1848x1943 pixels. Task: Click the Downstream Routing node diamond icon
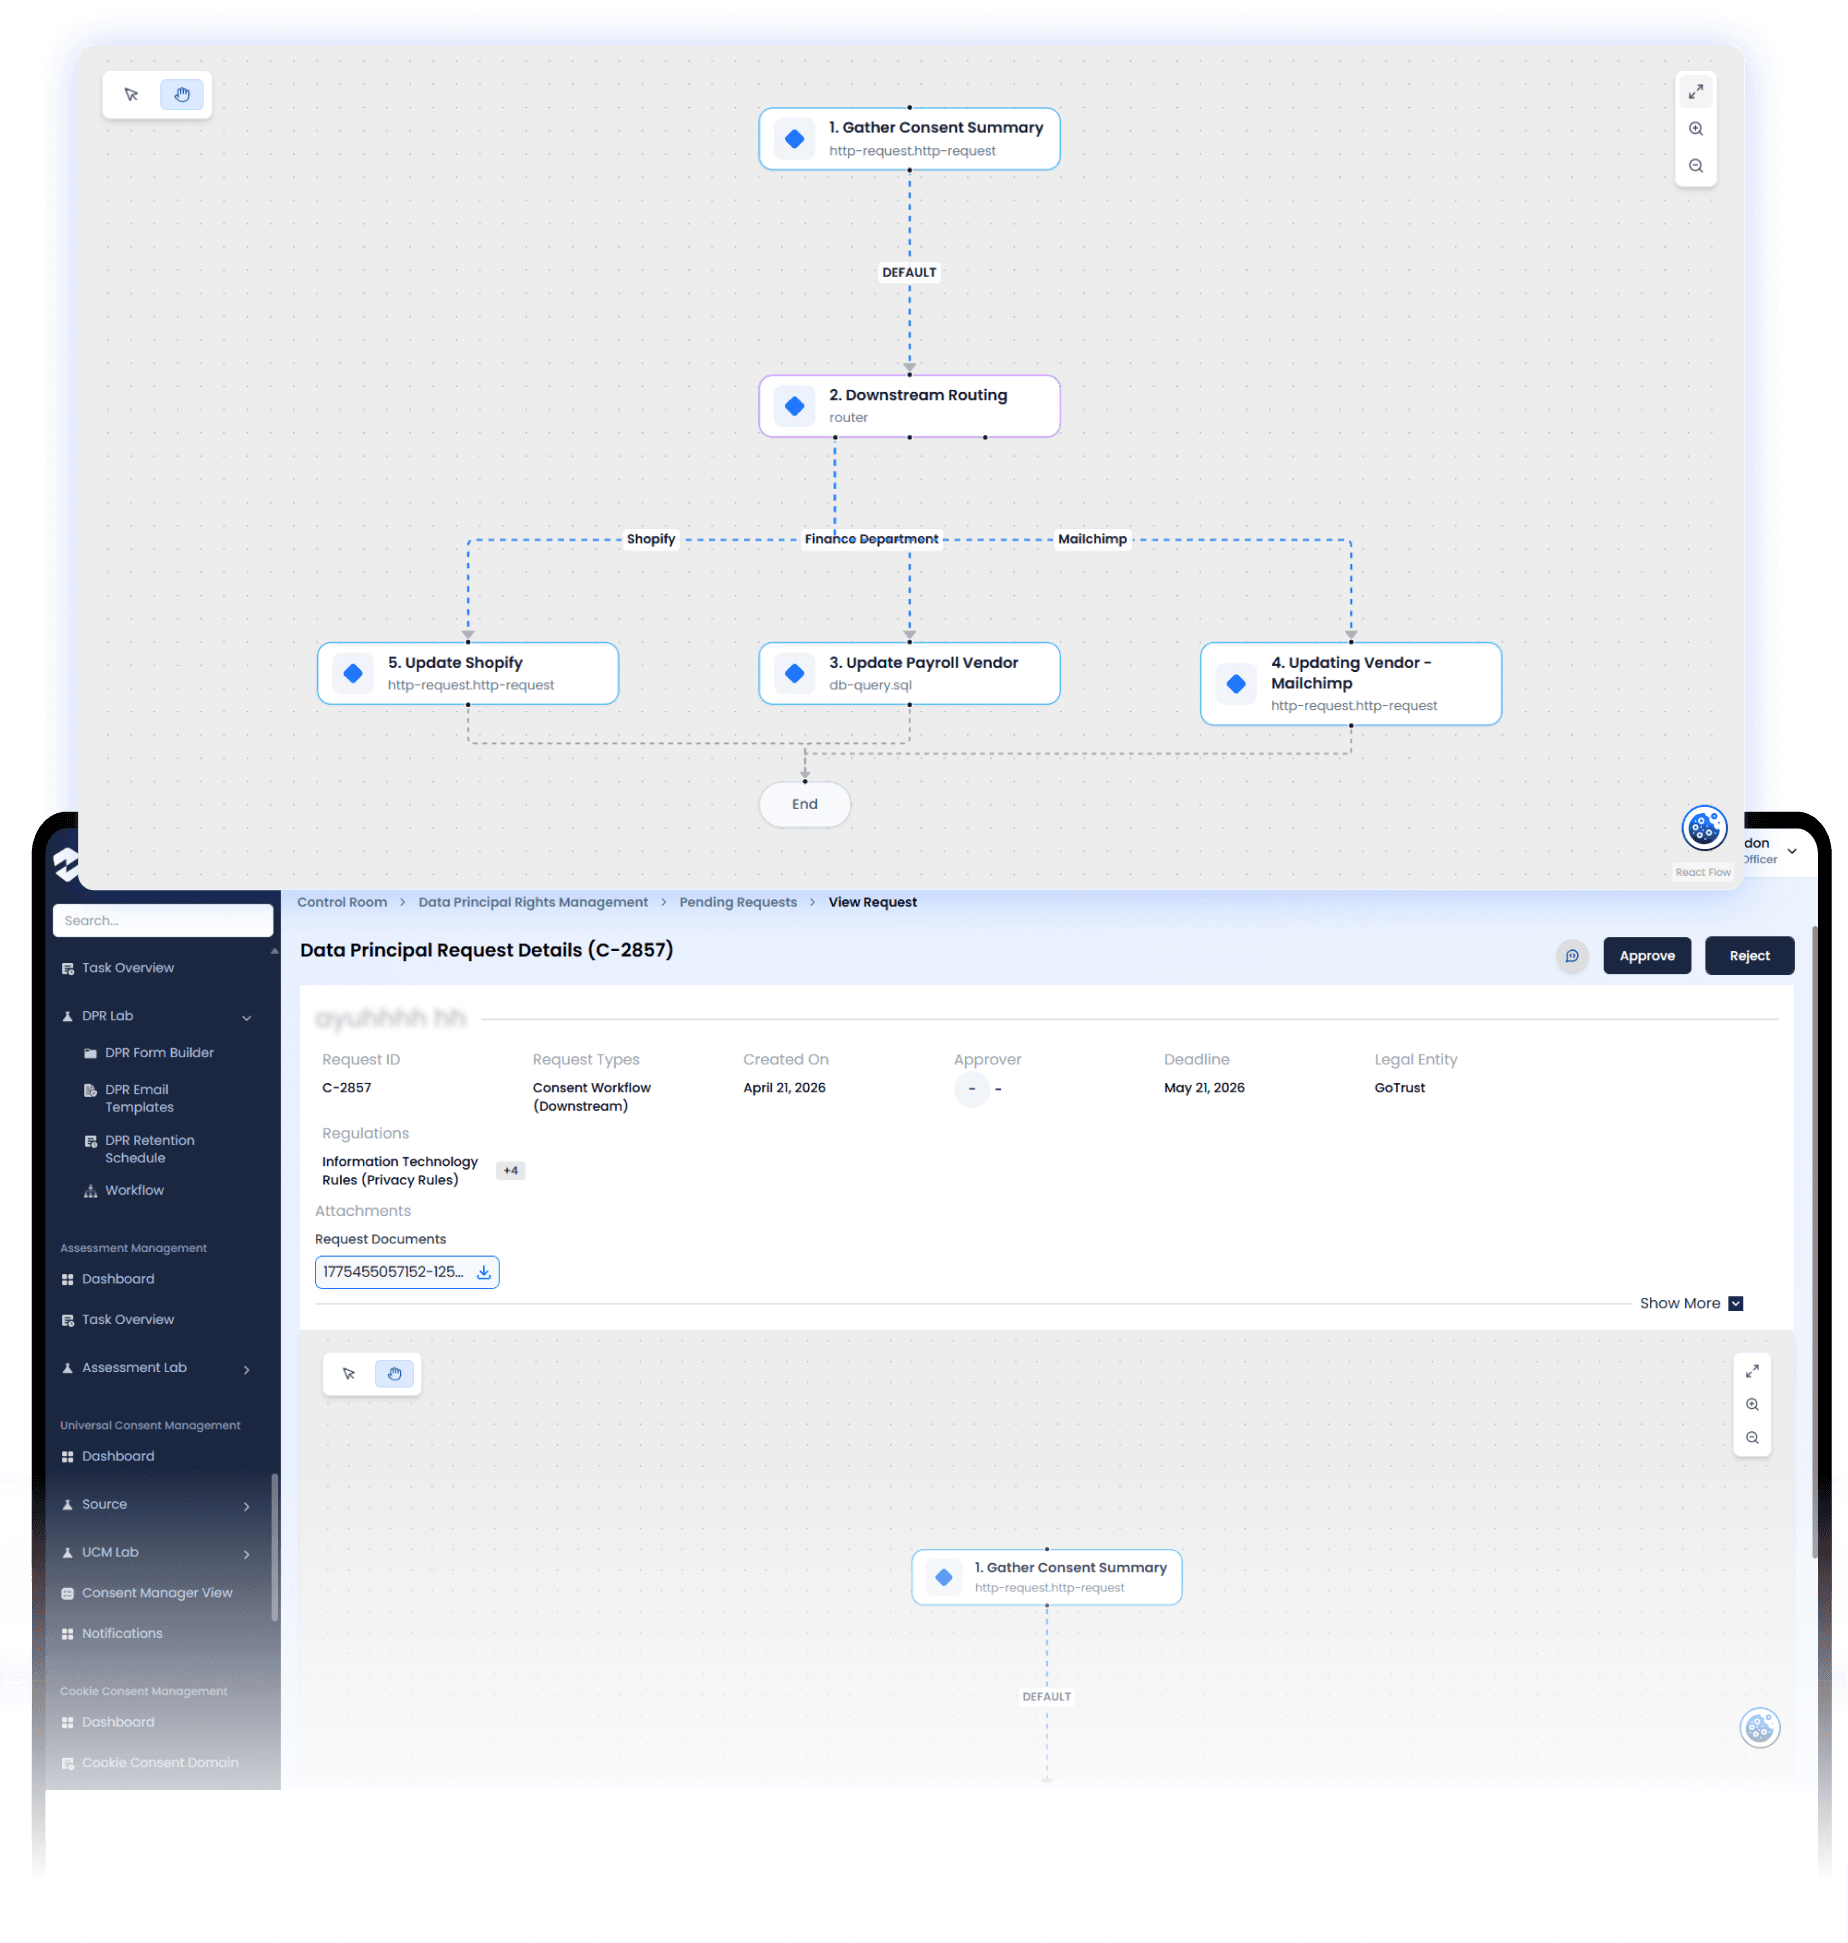point(795,406)
